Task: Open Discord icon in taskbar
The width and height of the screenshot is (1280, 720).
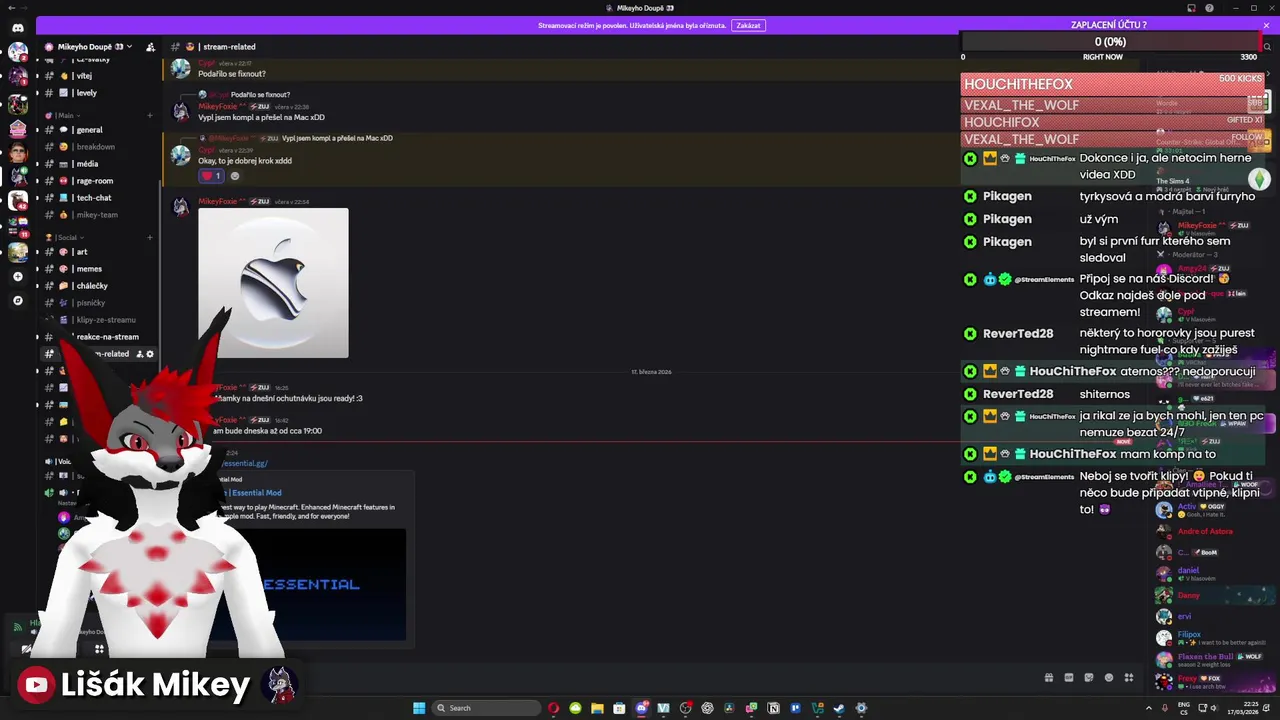Action: 641,708
